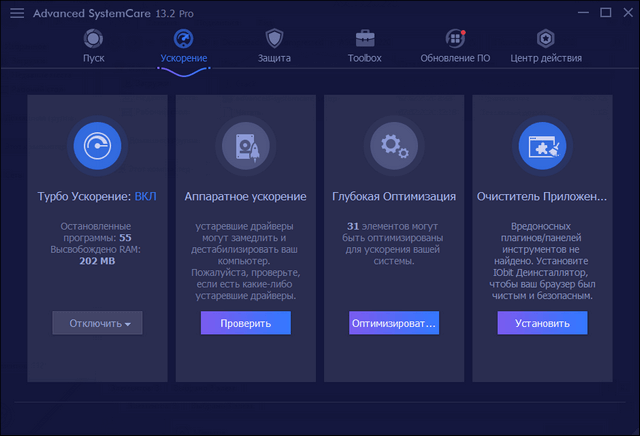Switch to Центр действия tab
The height and width of the screenshot is (436, 640).
point(546,58)
